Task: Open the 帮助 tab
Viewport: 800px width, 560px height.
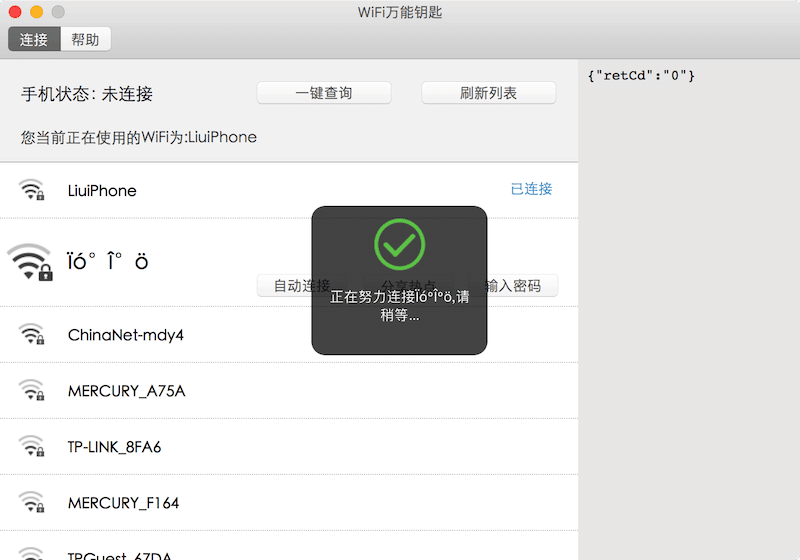Action: coord(85,39)
